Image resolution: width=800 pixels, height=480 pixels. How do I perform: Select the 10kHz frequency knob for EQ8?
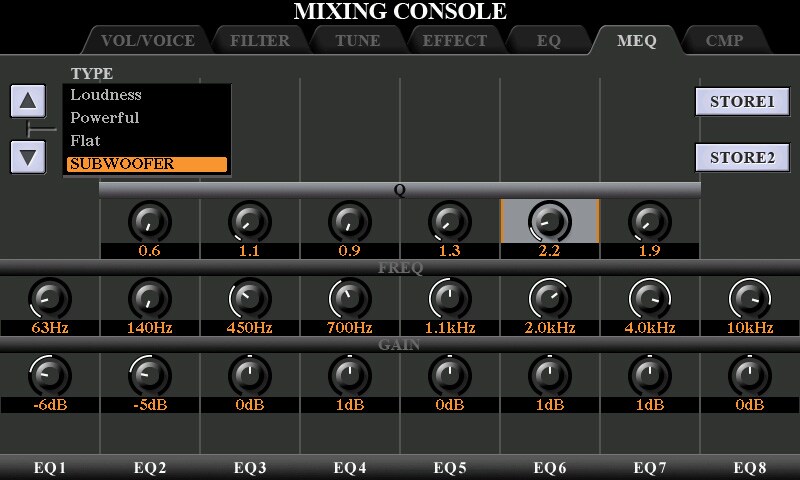(749, 297)
